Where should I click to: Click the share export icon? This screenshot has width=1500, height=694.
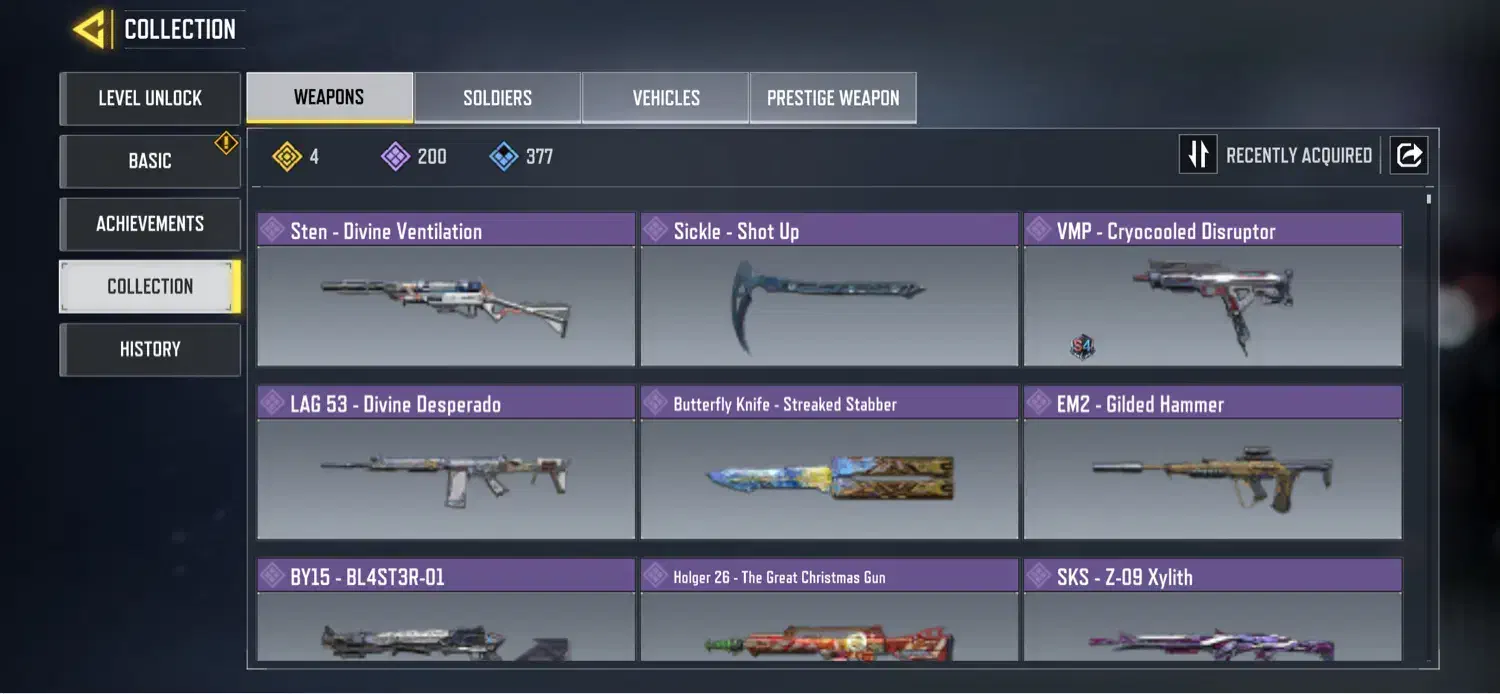point(1408,155)
